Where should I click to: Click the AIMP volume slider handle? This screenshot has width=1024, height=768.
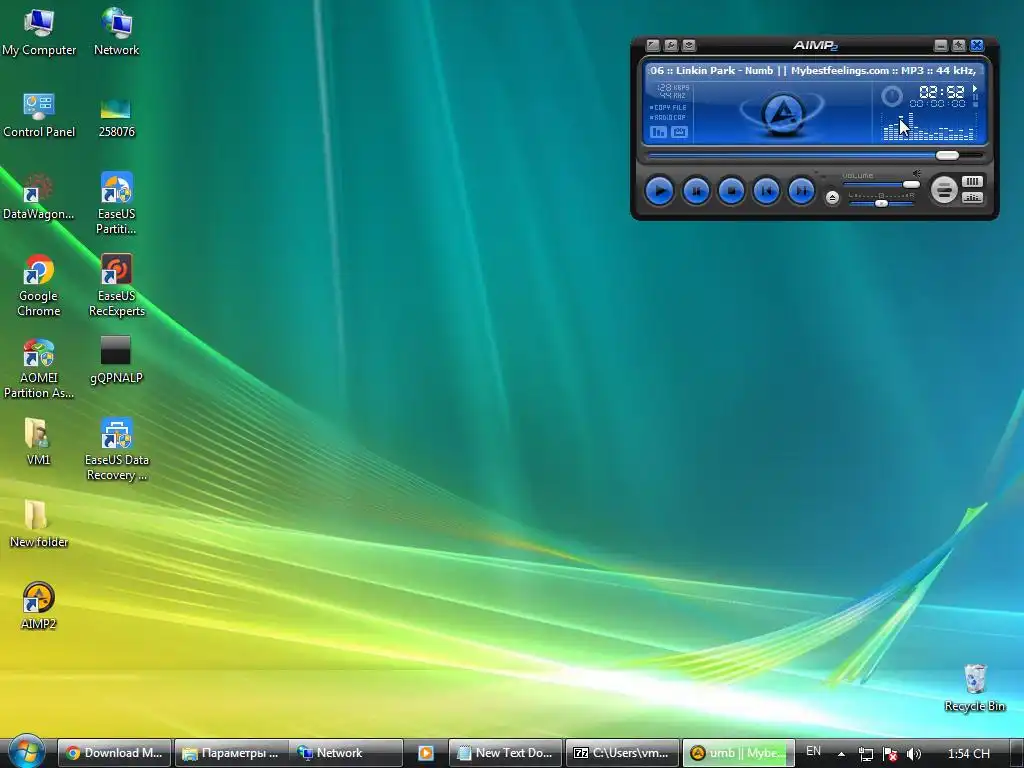911,185
